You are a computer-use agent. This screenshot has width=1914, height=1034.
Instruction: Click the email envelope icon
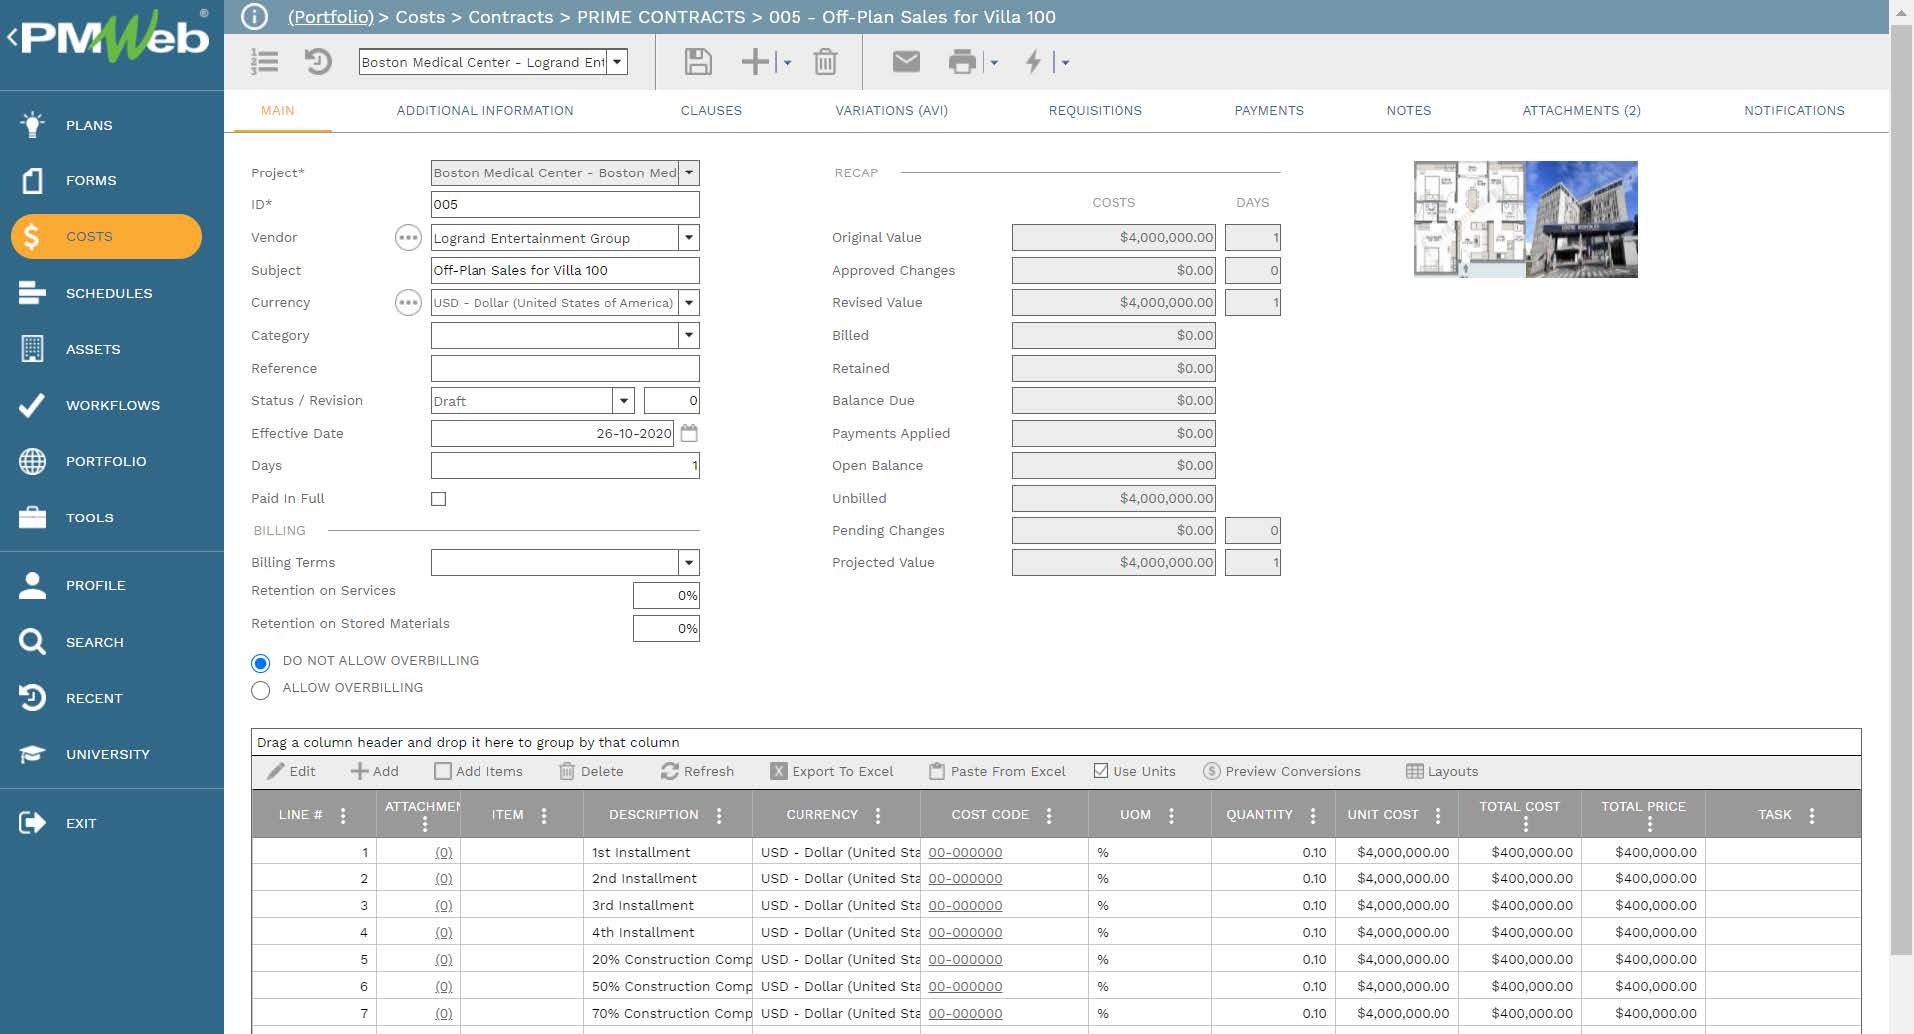[905, 62]
